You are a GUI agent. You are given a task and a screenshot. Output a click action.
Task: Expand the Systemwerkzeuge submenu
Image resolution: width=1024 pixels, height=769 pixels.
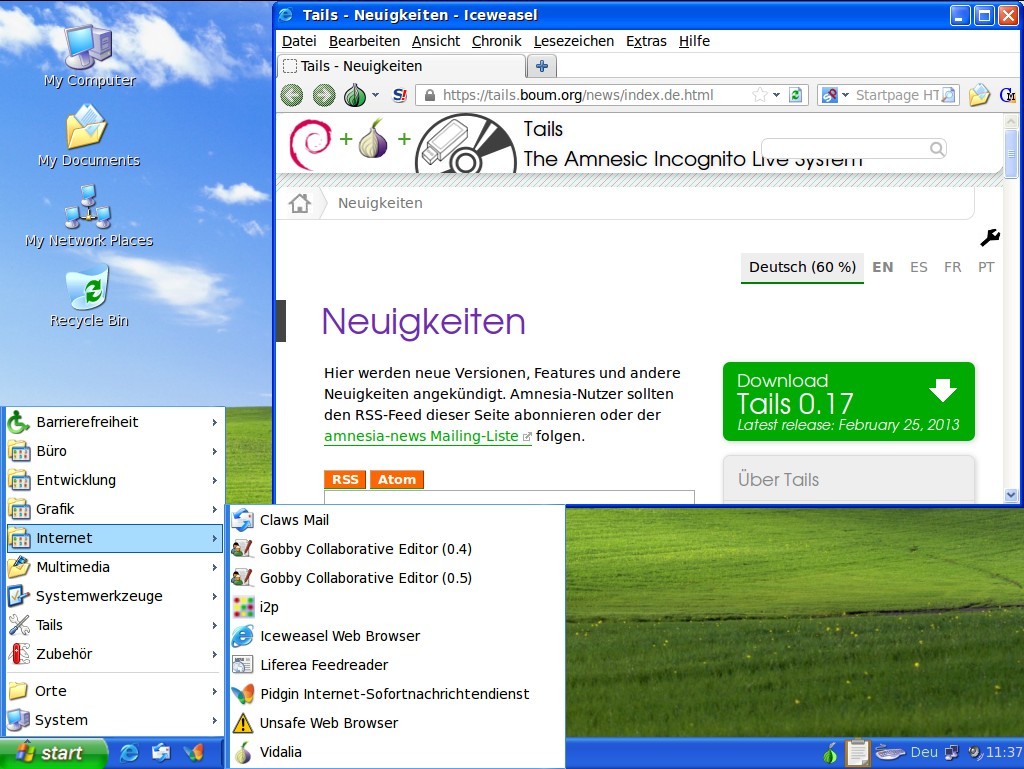115,596
